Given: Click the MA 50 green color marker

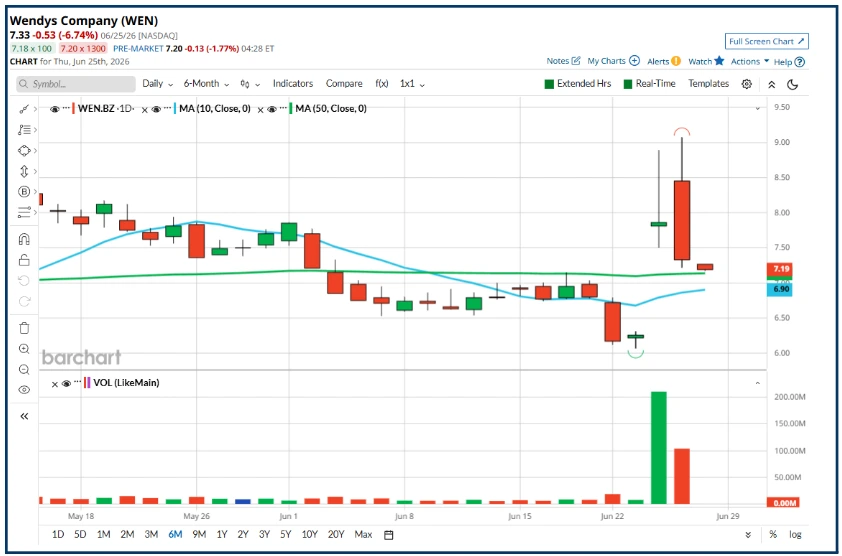Looking at the screenshot, I should click(291, 109).
